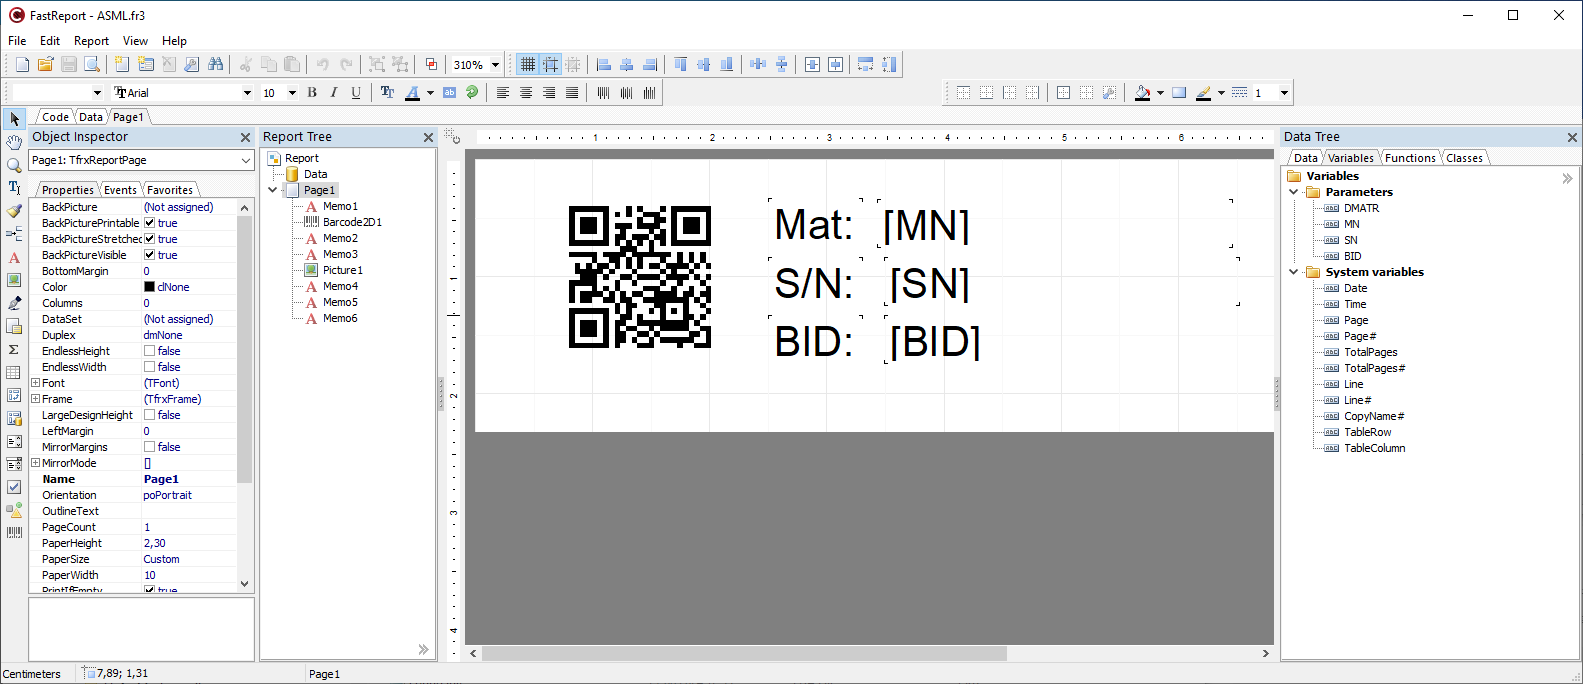This screenshot has height=684, width=1583.
Task: Open the File menu
Action: tap(17, 41)
